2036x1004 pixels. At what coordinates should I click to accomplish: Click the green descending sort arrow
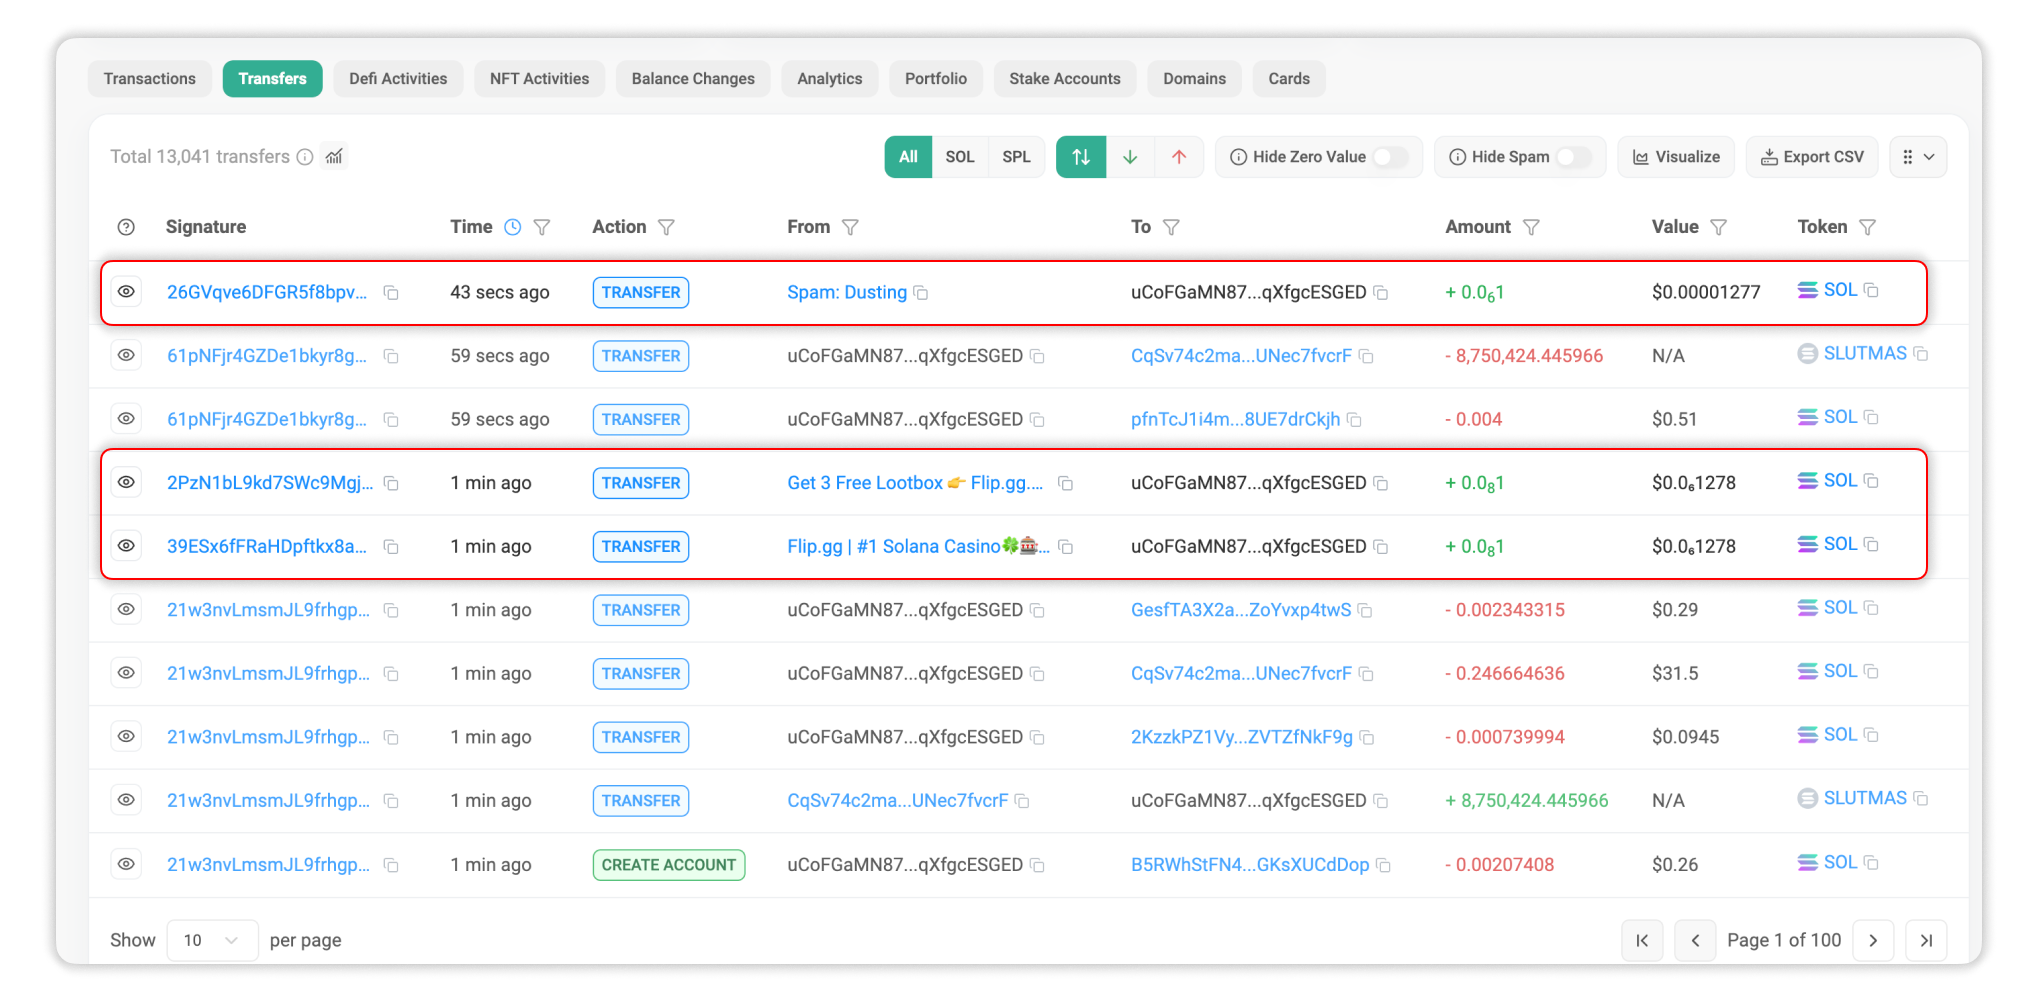[x=1130, y=157]
